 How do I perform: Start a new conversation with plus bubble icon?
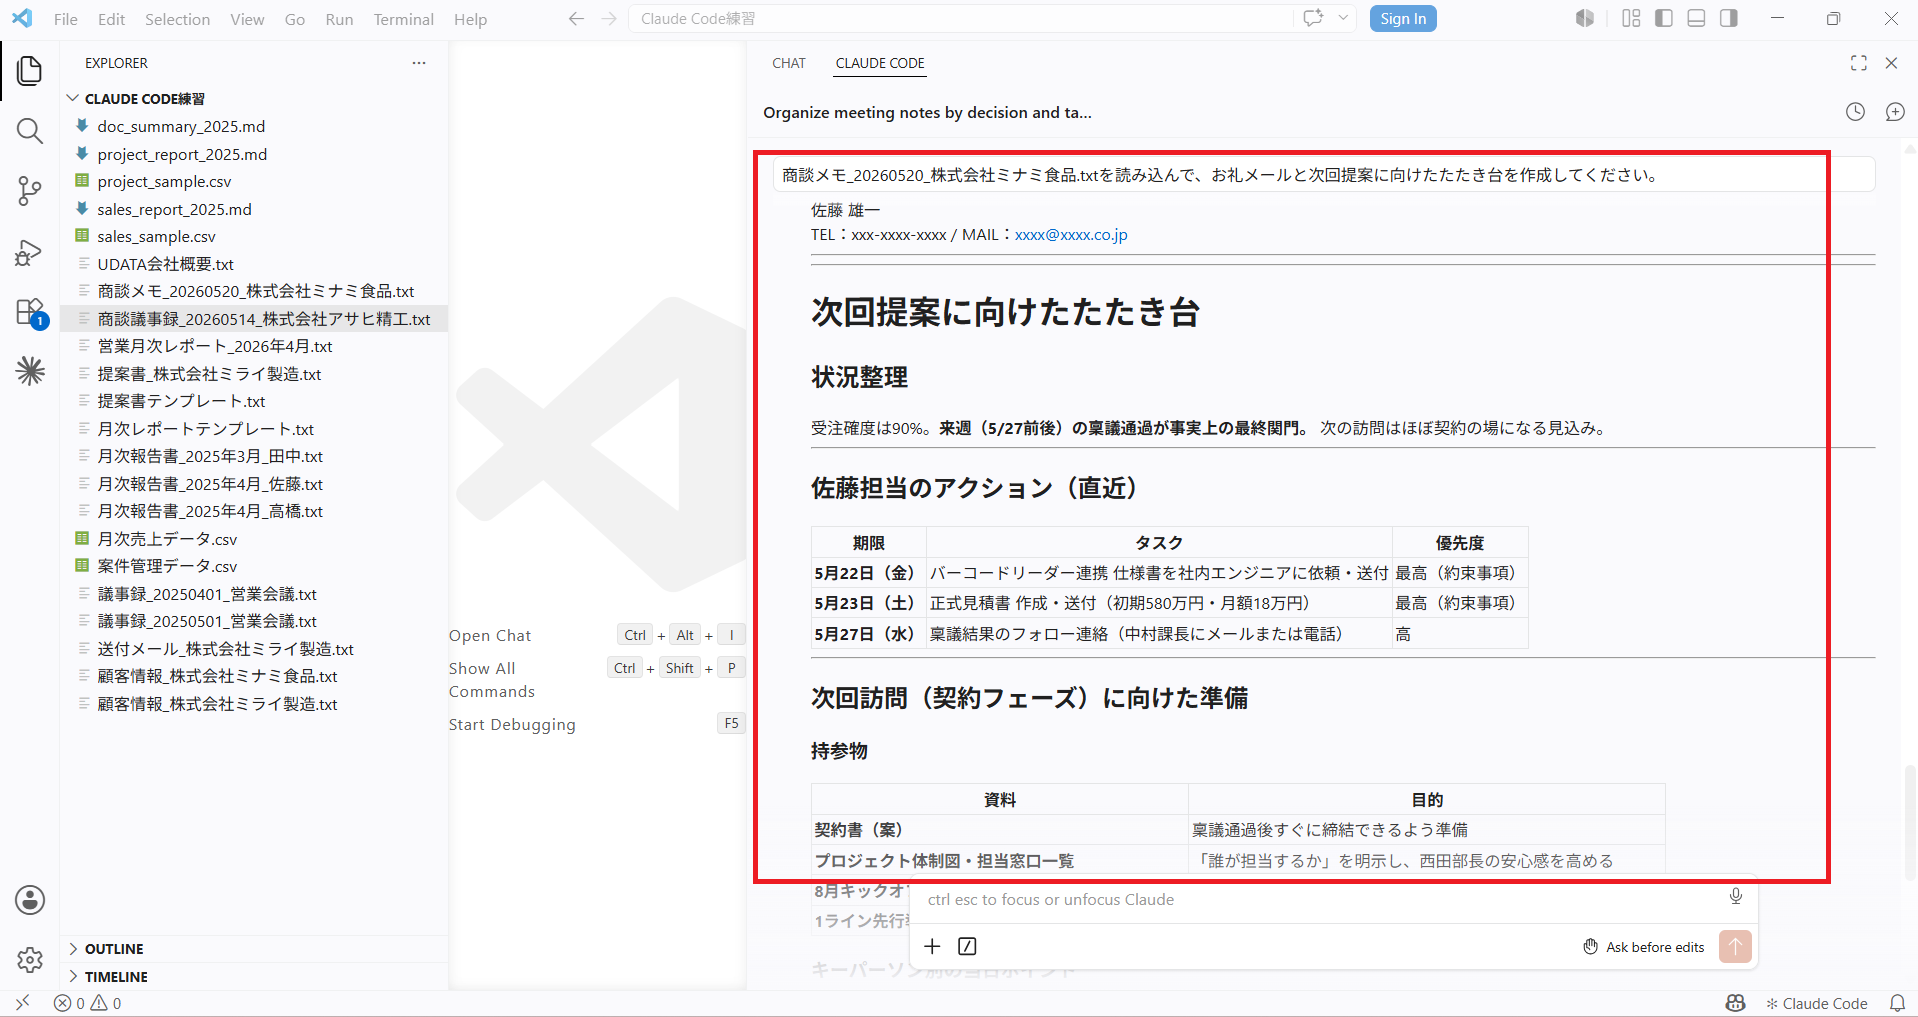pyautogui.click(x=1895, y=112)
